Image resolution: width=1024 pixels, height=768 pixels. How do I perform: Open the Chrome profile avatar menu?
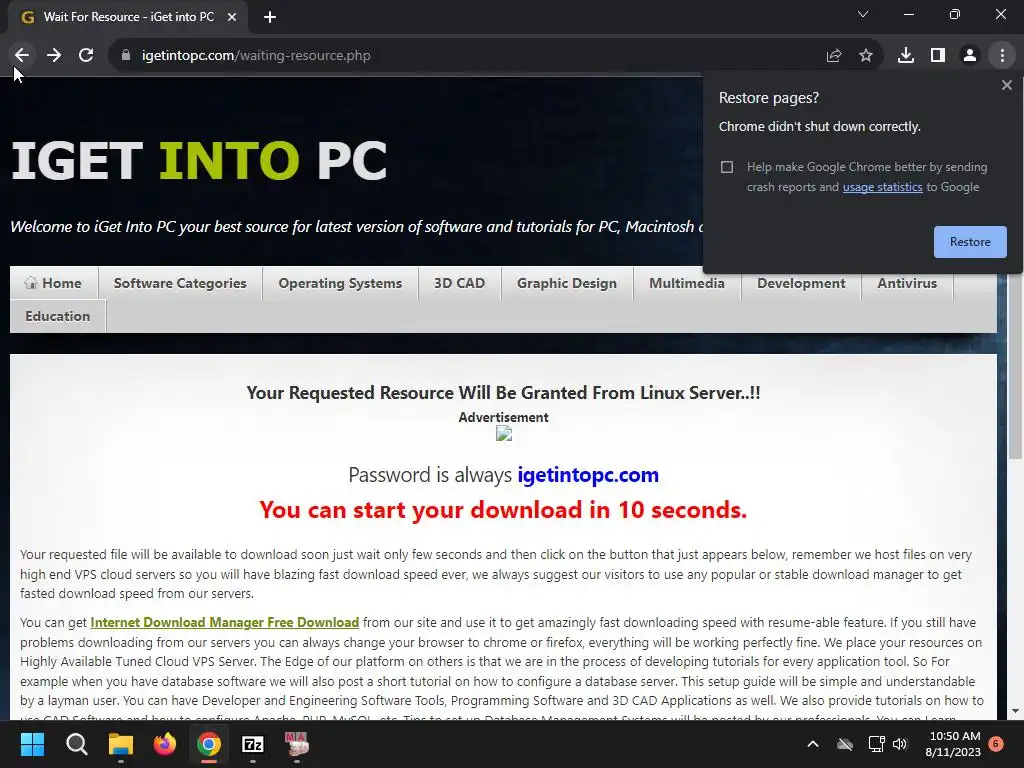point(970,56)
